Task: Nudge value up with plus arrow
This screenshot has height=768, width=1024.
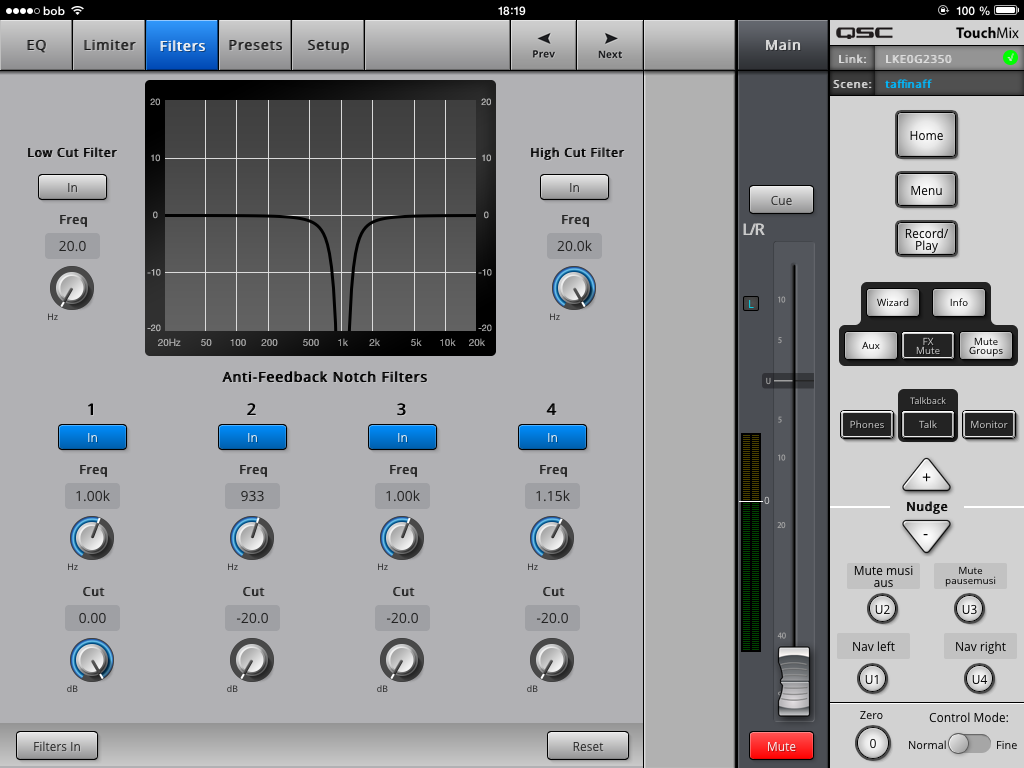Action: (x=926, y=475)
